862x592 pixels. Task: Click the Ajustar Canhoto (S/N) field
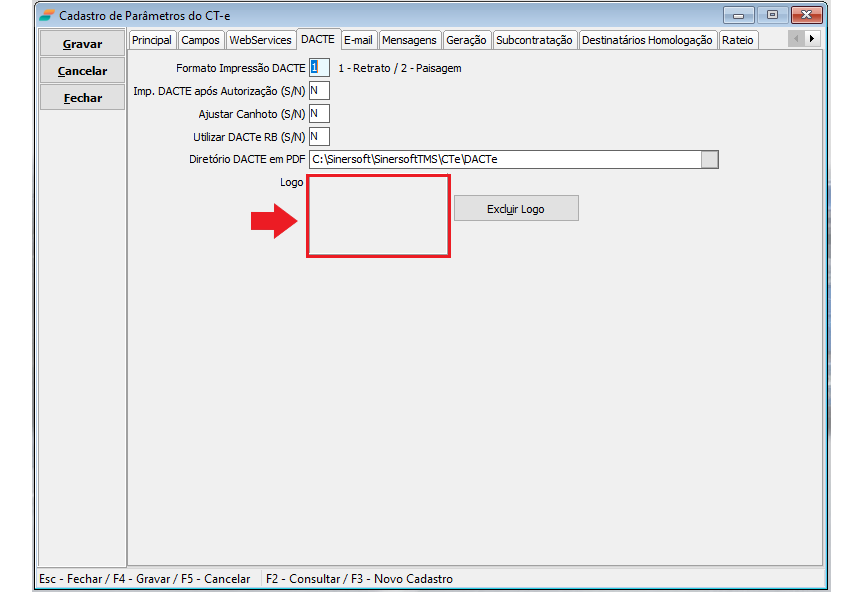[319, 114]
